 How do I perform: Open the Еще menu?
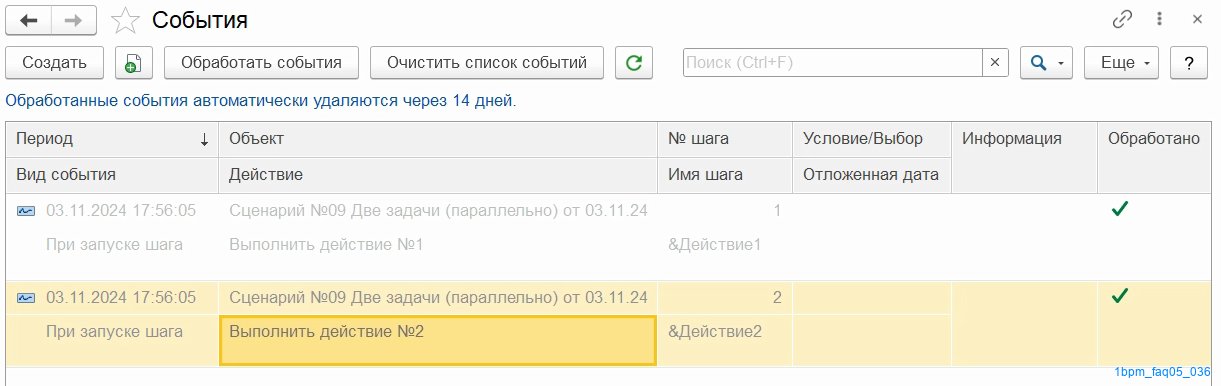tap(1122, 63)
